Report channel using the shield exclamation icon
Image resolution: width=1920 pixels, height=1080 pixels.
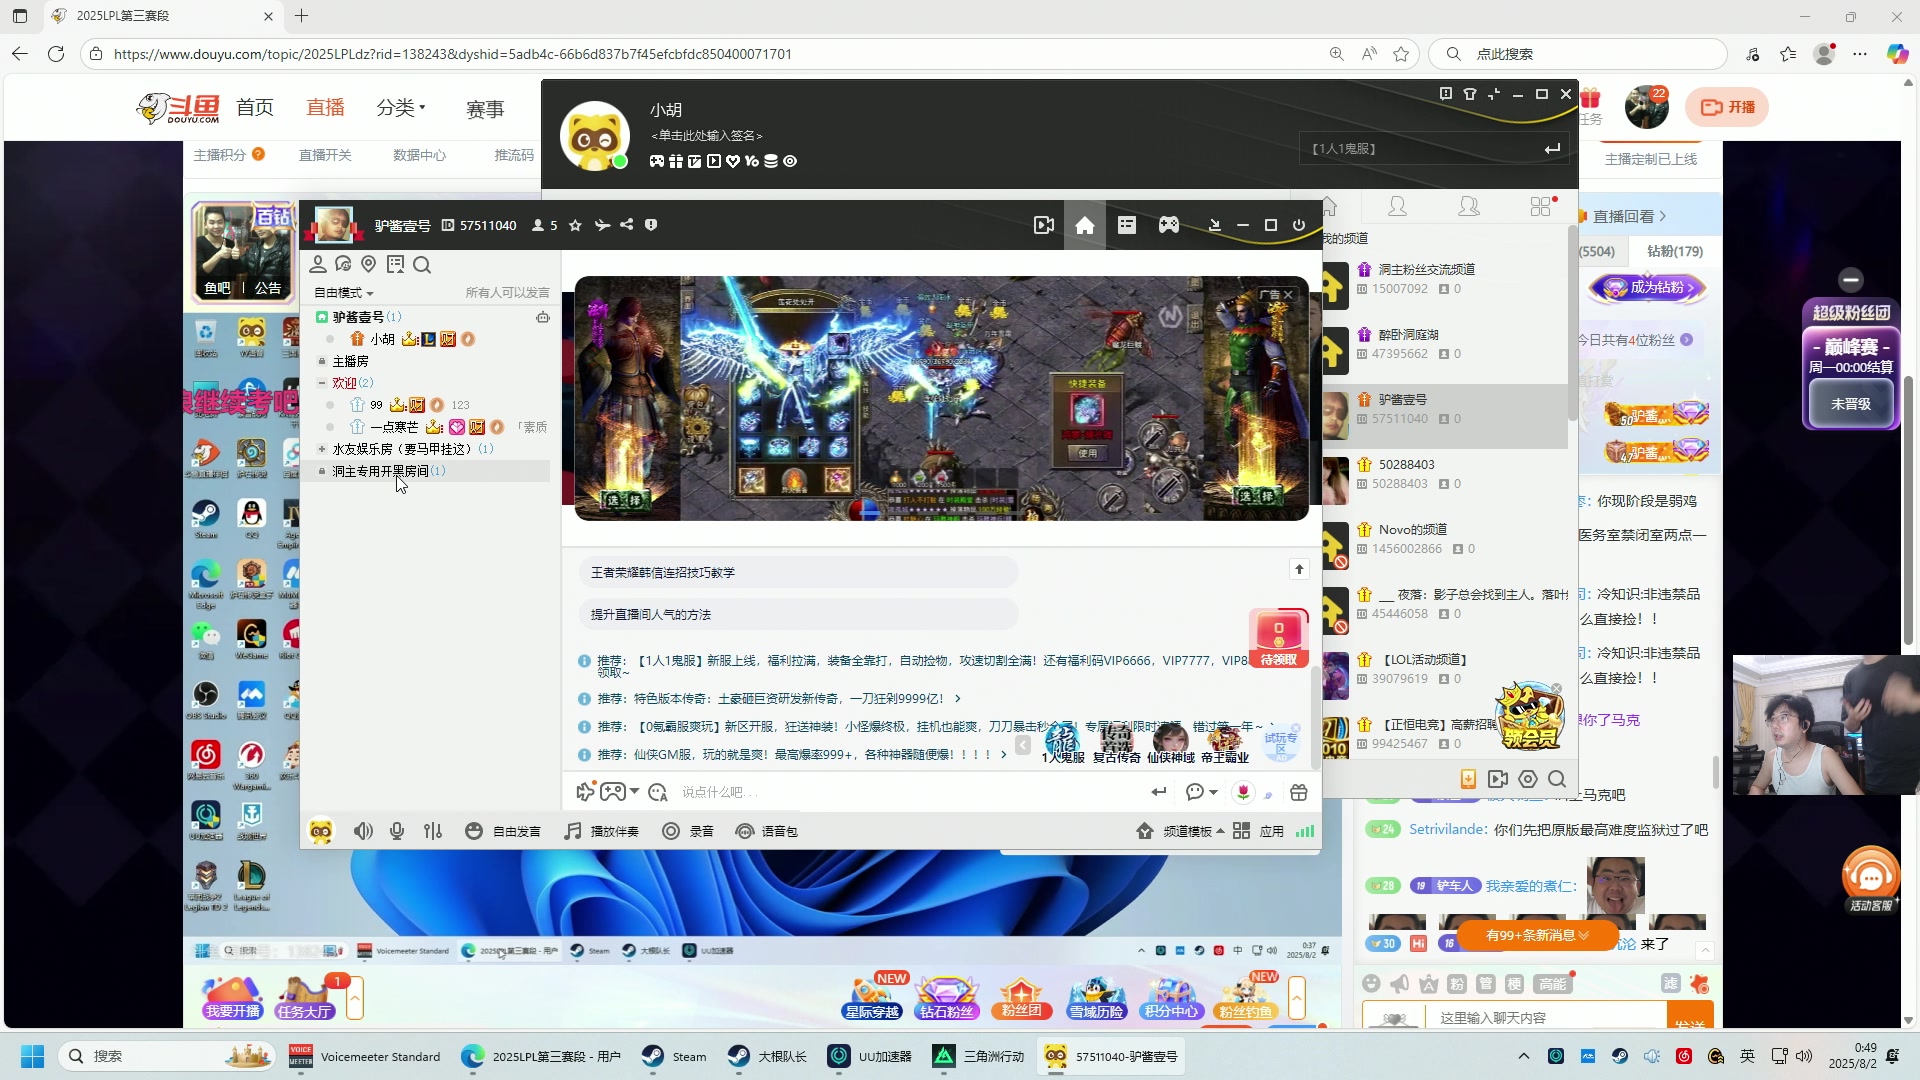[x=651, y=225]
